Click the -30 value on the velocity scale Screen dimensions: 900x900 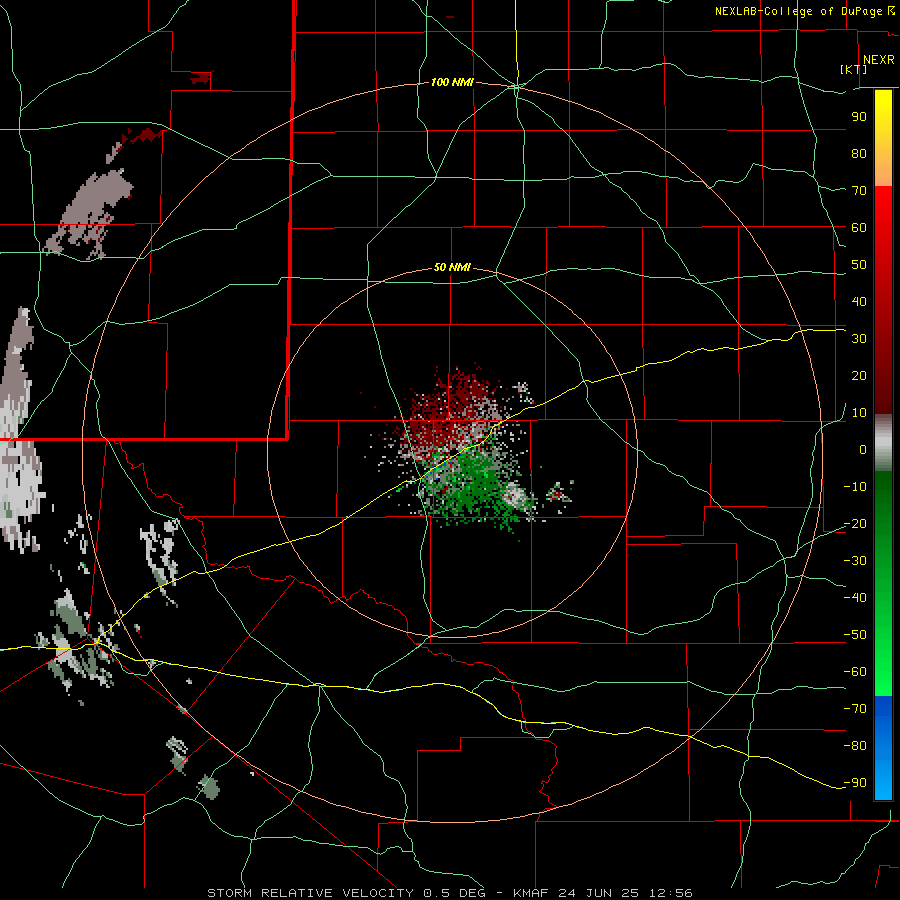pyautogui.click(x=855, y=561)
